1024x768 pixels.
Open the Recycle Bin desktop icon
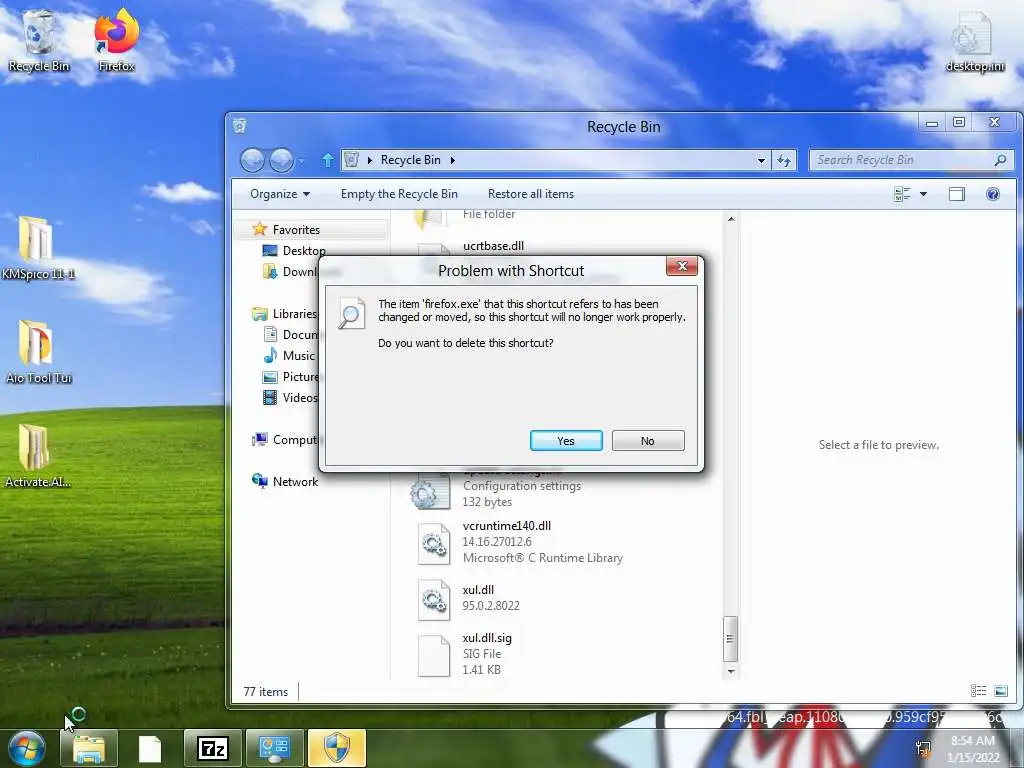[x=39, y=40]
